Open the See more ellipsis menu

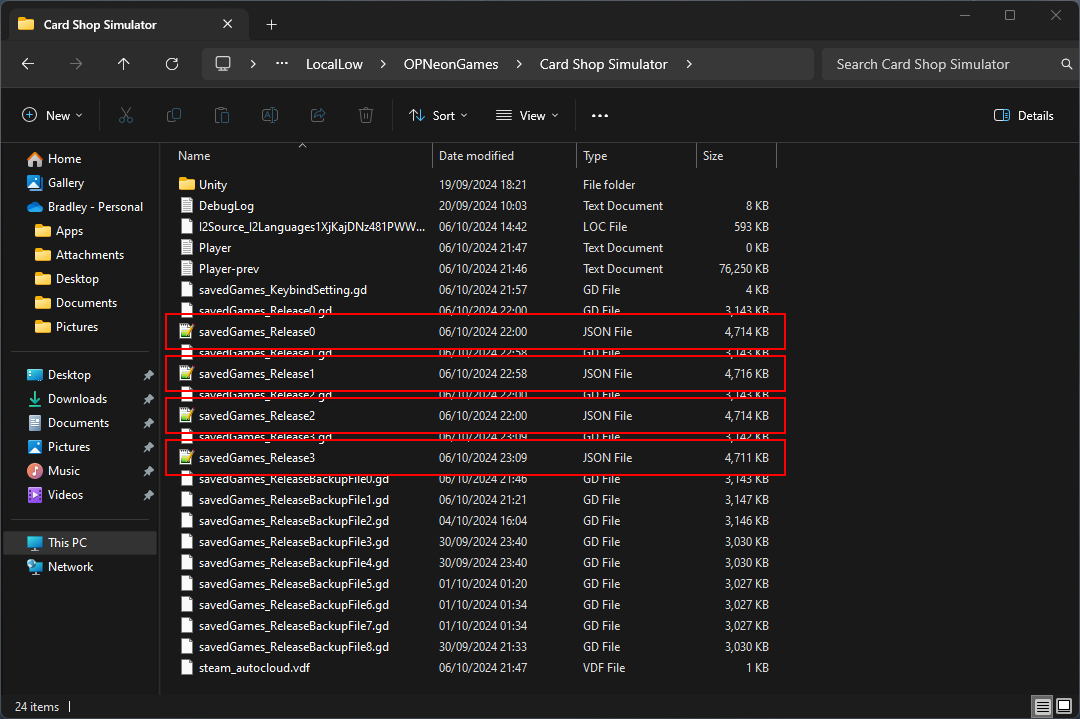click(x=600, y=116)
